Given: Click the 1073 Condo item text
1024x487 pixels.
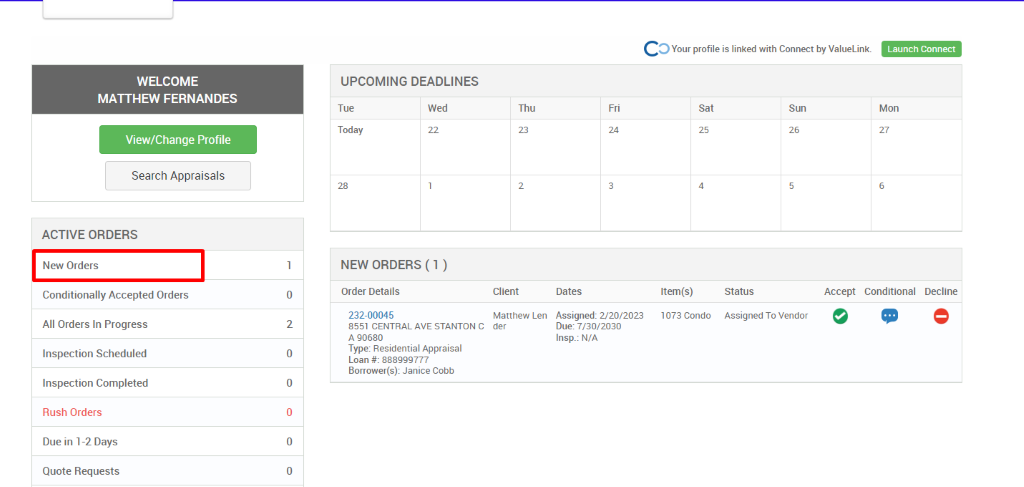Looking at the screenshot, I should 686,315.
